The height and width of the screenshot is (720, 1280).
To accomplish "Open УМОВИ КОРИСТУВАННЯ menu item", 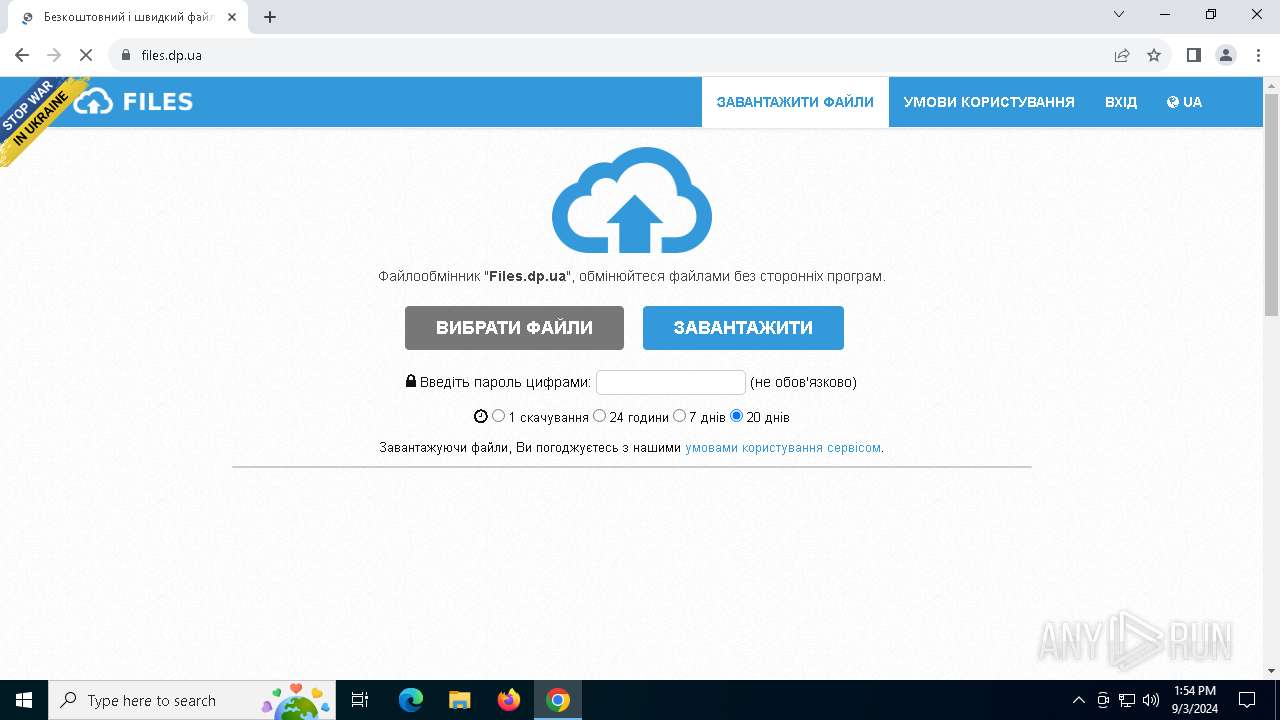I will 989,102.
